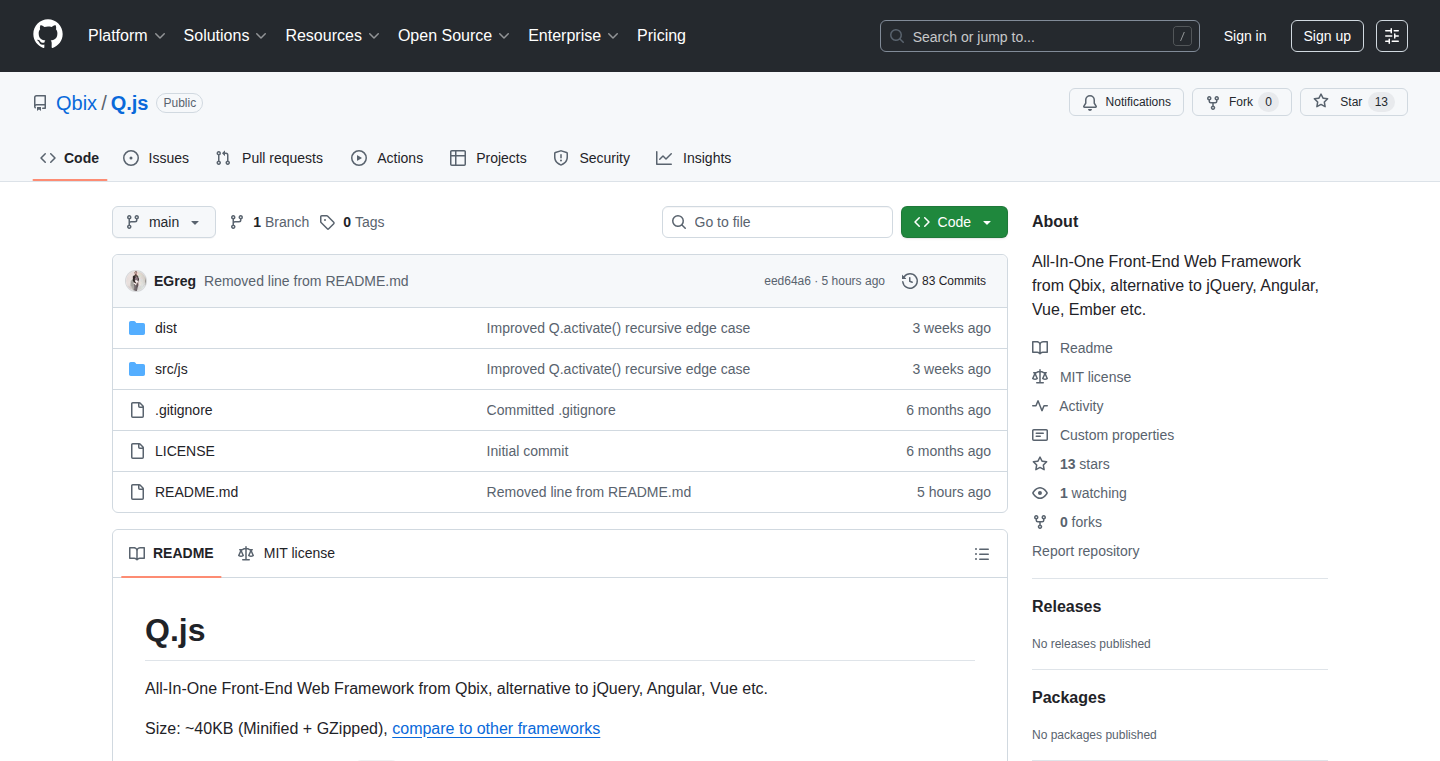Screen dimensions: 1440x761
Task: Click the book icon beside Readme
Action: coord(1040,348)
